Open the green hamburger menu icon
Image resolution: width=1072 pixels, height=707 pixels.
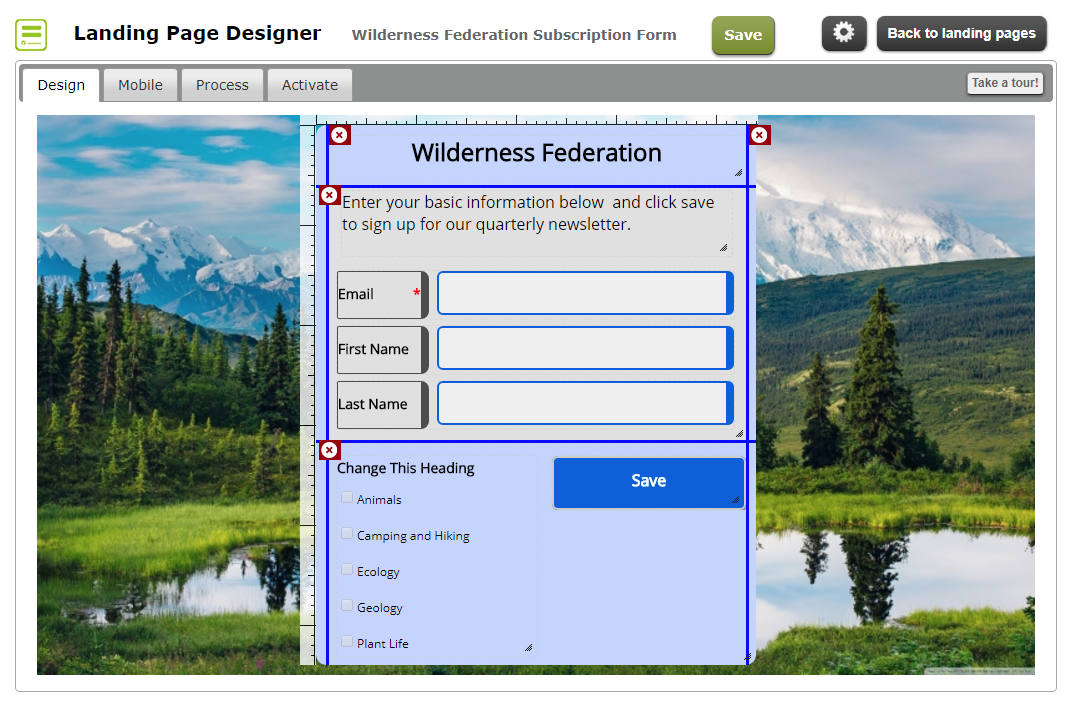point(31,35)
